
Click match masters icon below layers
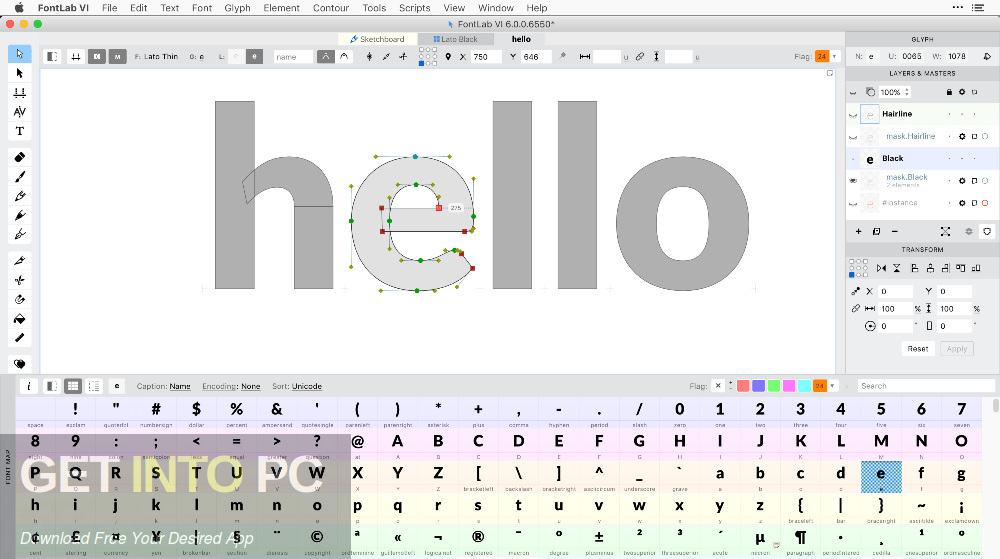[x=945, y=231]
